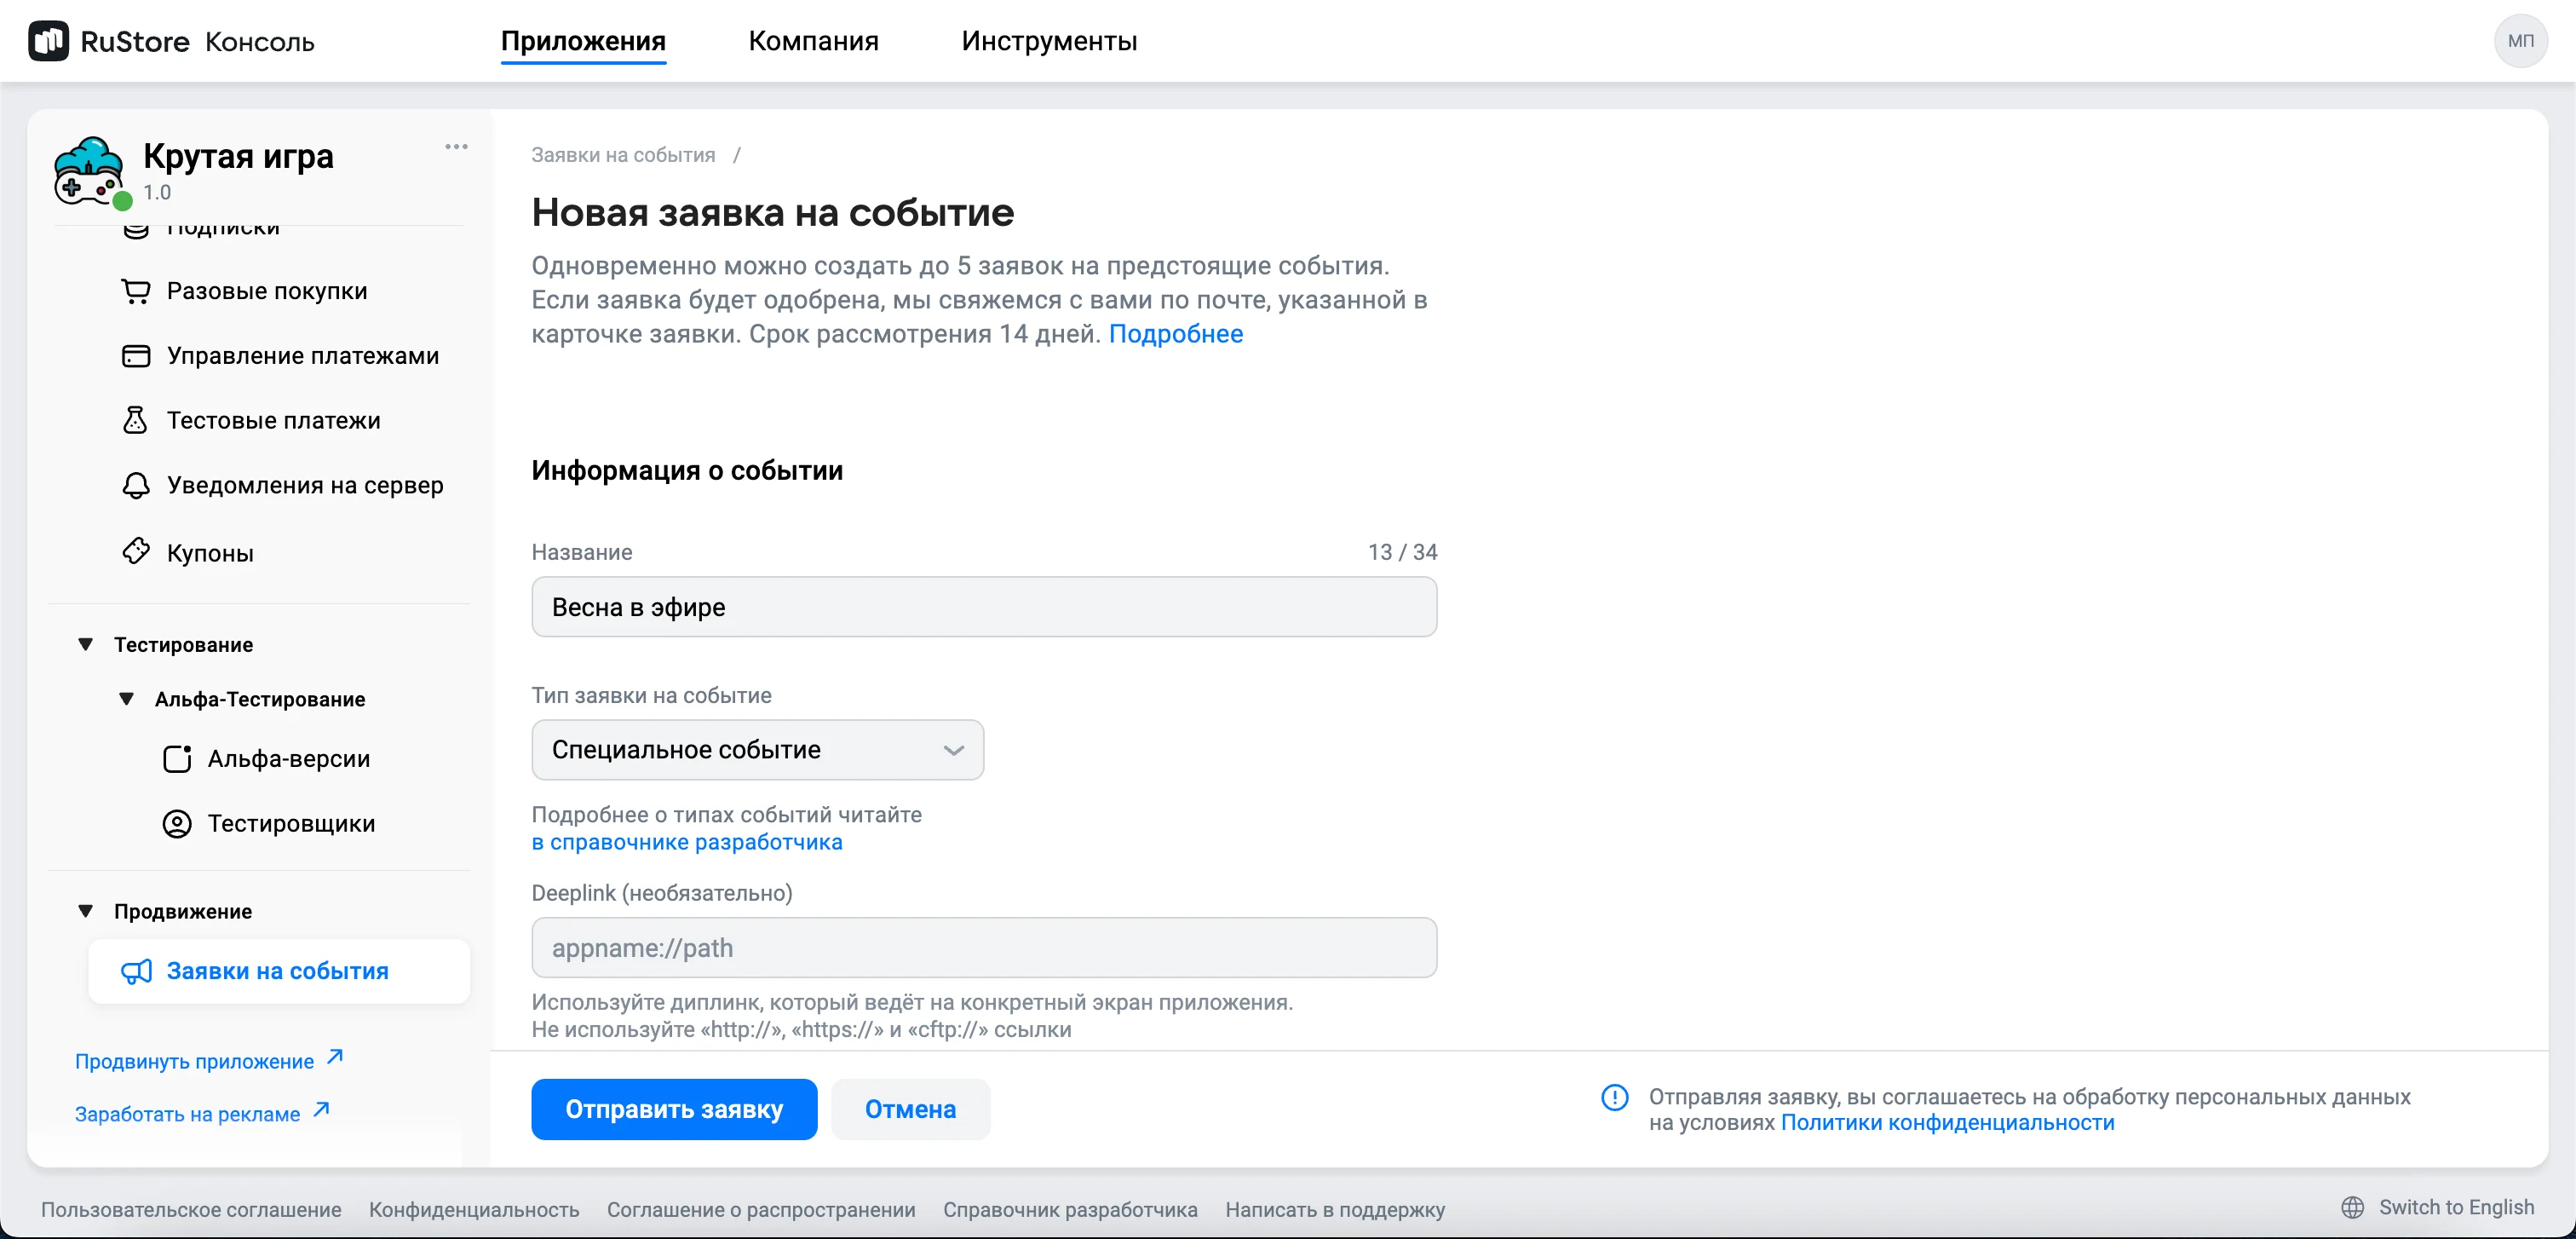Image resolution: width=2576 pixels, height=1239 pixels.
Task: Click the ticket icon for Купоны
Action: click(x=136, y=551)
